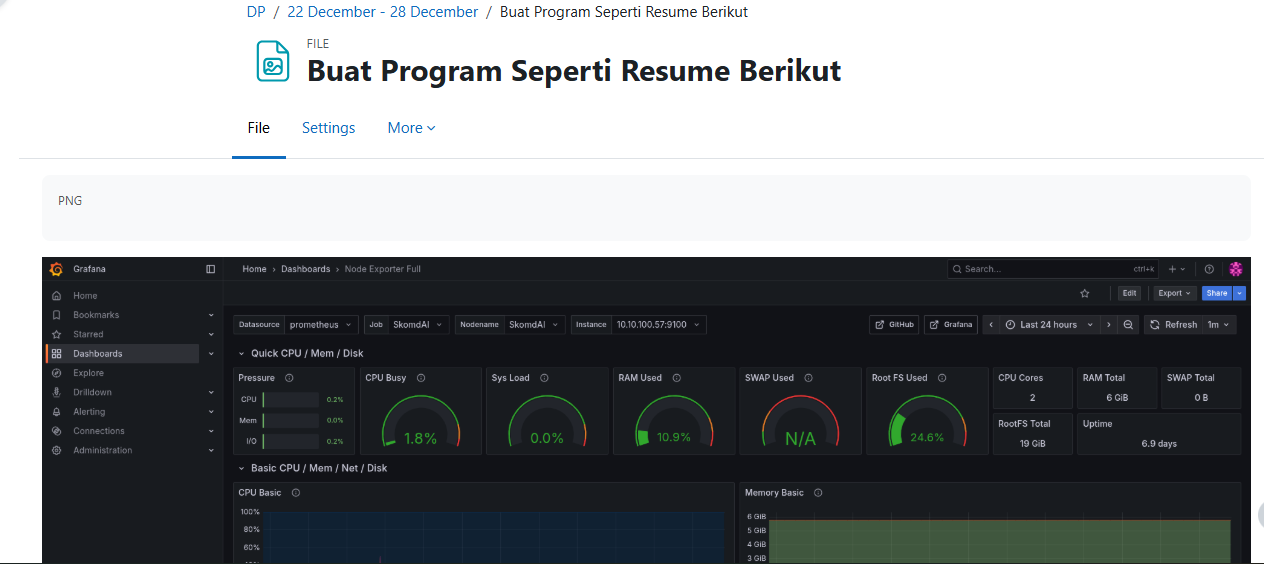Expand the Starred sidebar chevron
Viewport: 1264px width, 564px height.
pyautogui.click(x=211, y=334)
